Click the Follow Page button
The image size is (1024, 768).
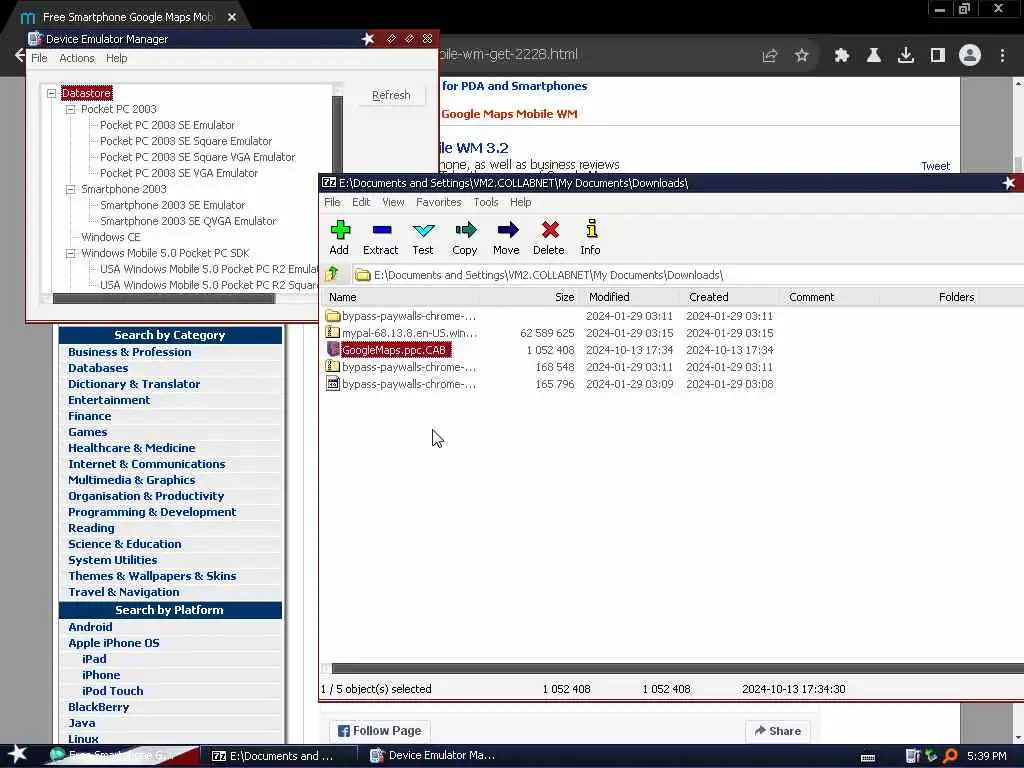tap(379, 731)
